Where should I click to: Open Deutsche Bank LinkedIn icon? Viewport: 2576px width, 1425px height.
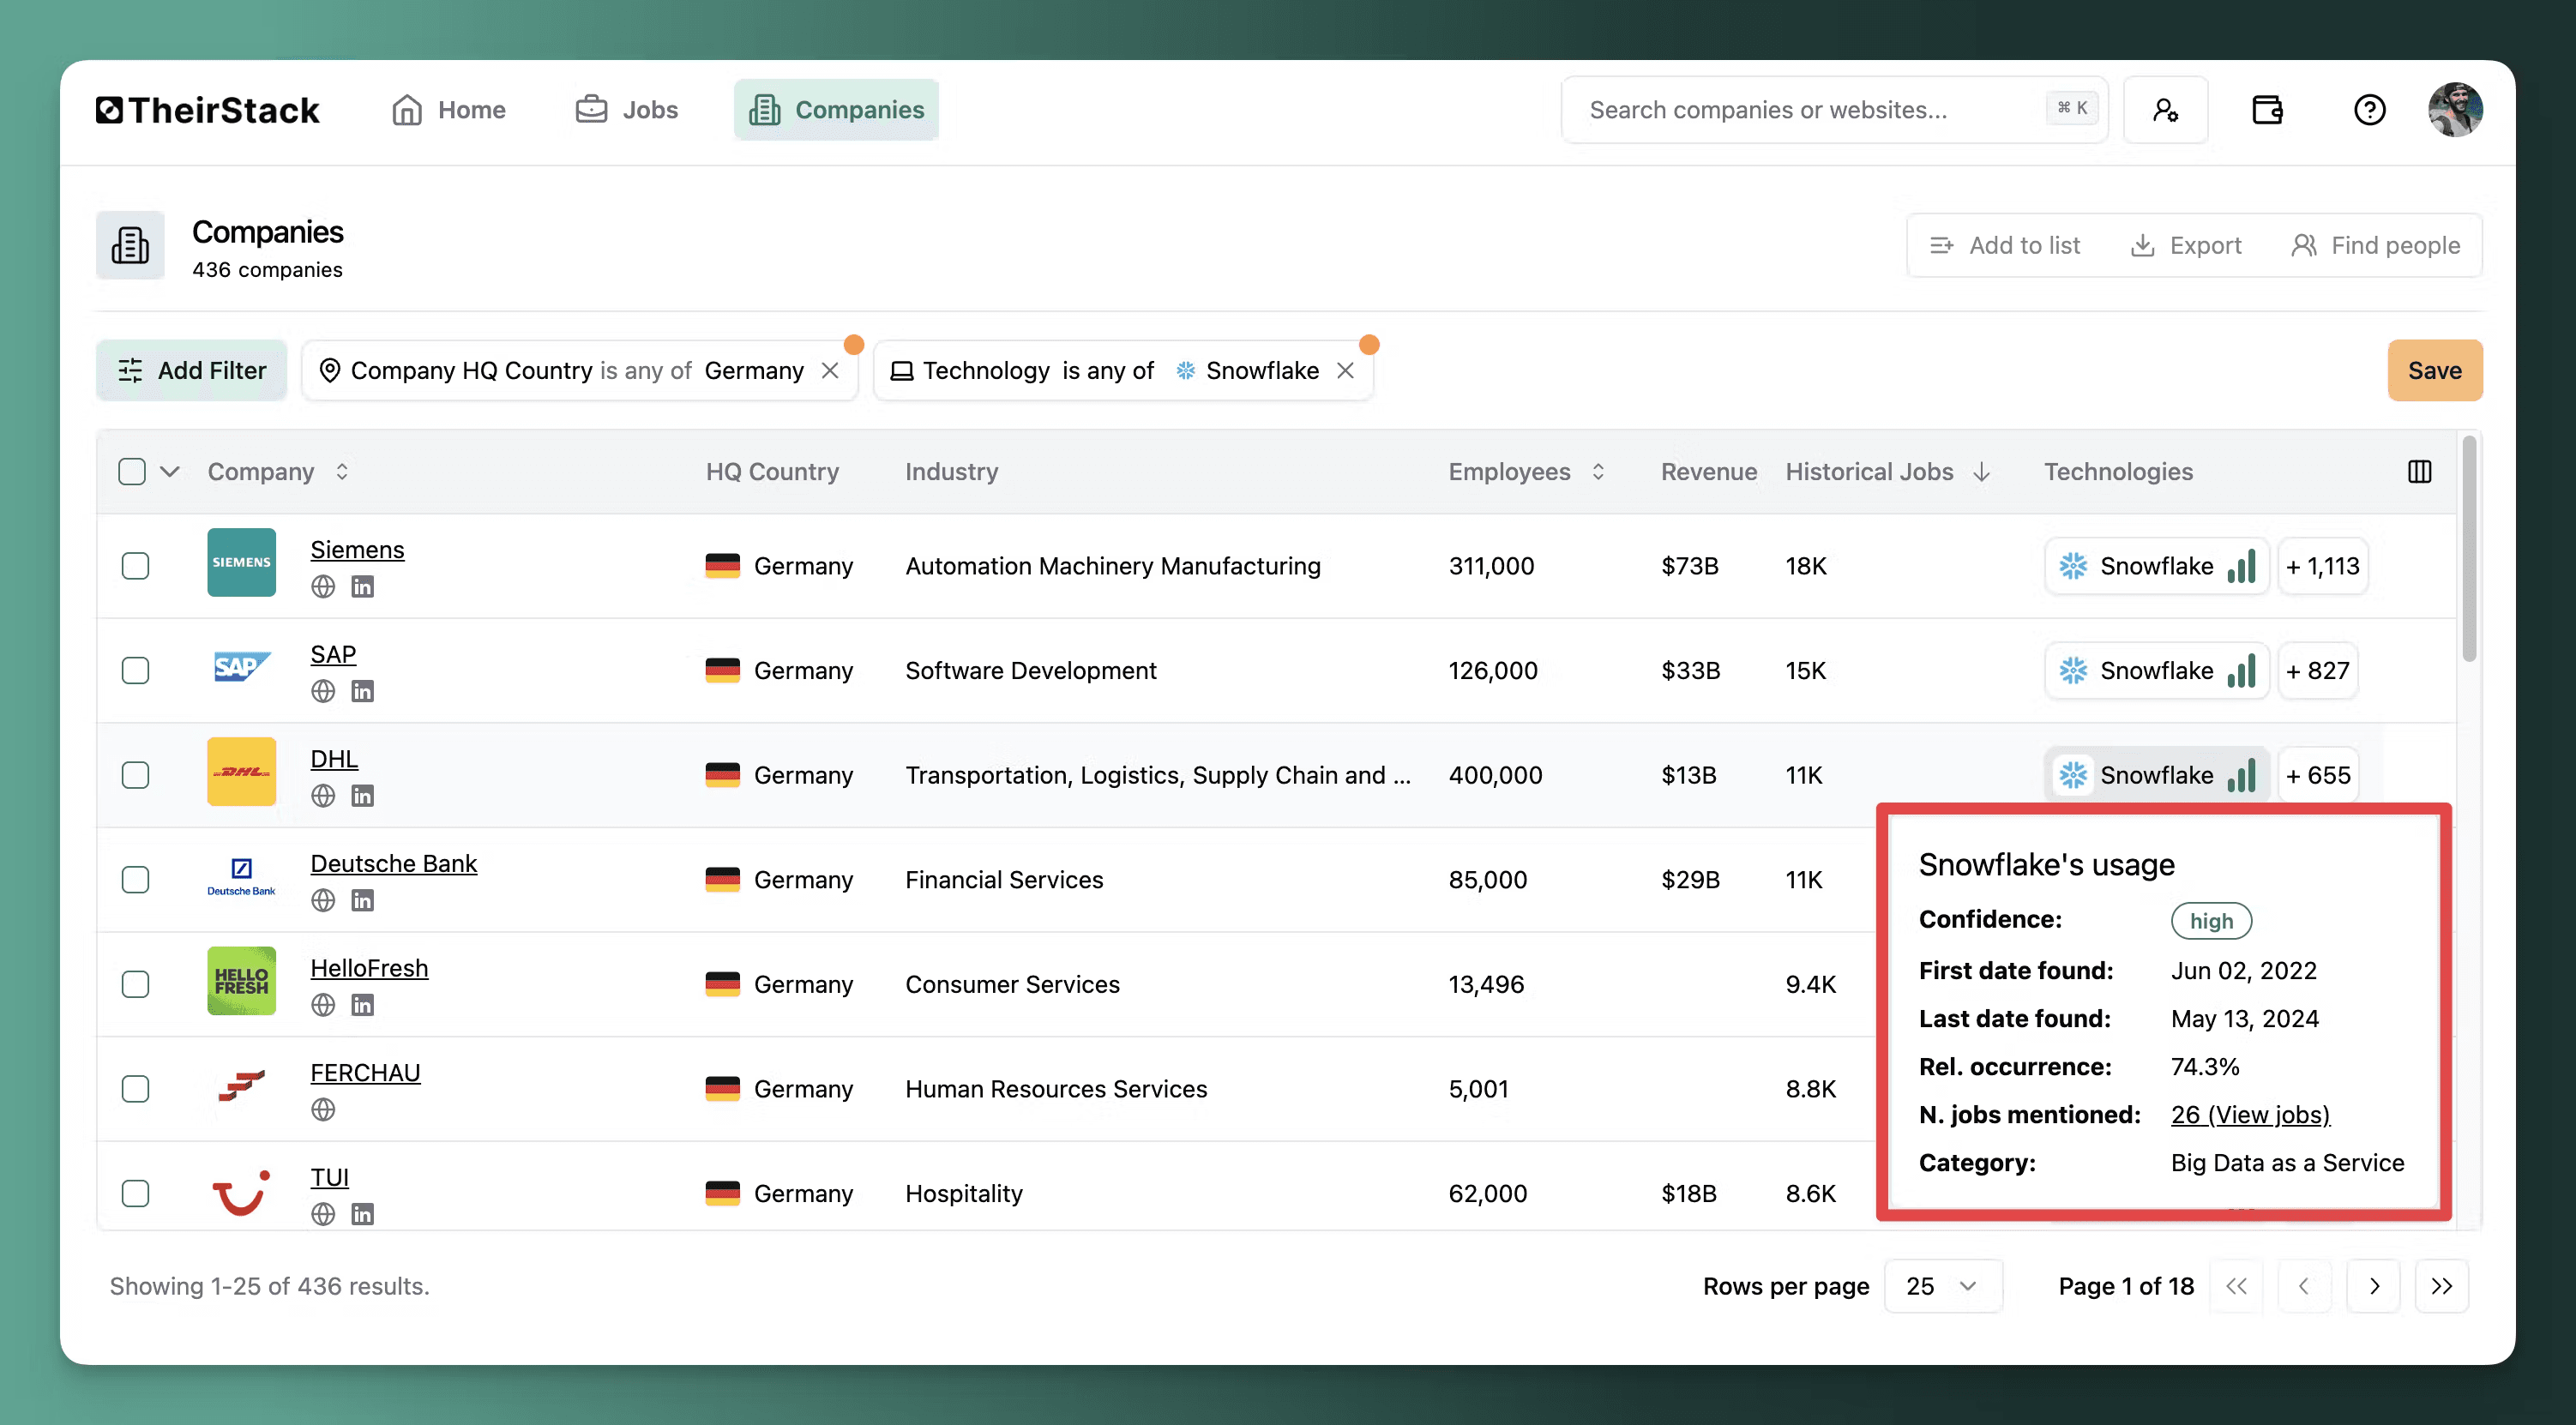tap(363, 901)
